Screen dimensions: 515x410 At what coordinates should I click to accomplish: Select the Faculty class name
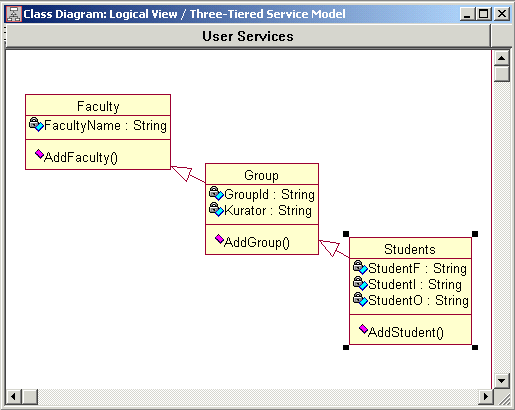coord(98,106)
